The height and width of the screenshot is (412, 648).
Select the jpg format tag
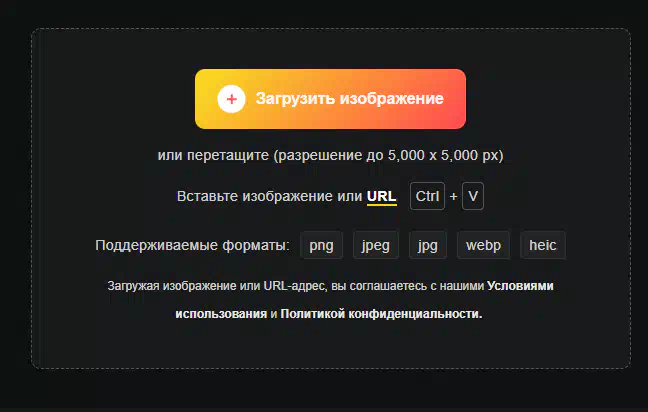(428, 245)
